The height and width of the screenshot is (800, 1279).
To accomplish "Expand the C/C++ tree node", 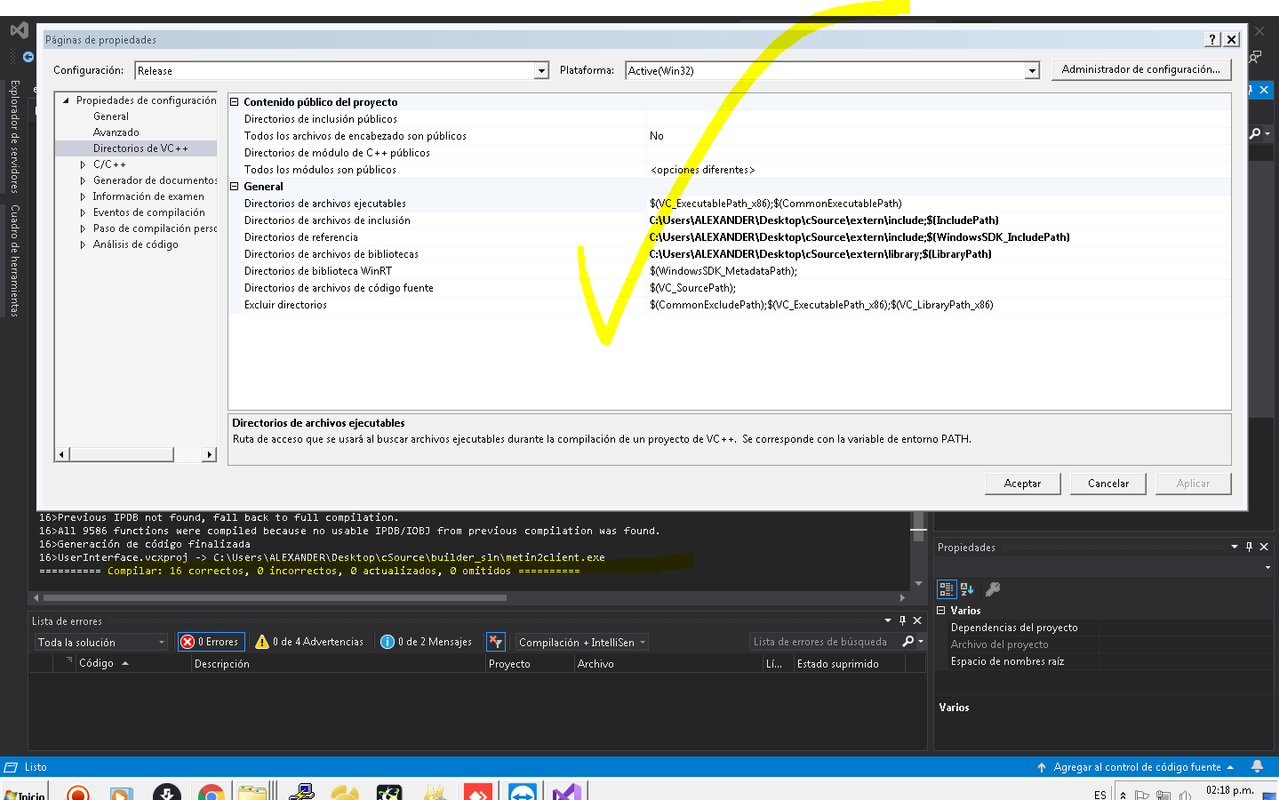I will coord(84,165).
